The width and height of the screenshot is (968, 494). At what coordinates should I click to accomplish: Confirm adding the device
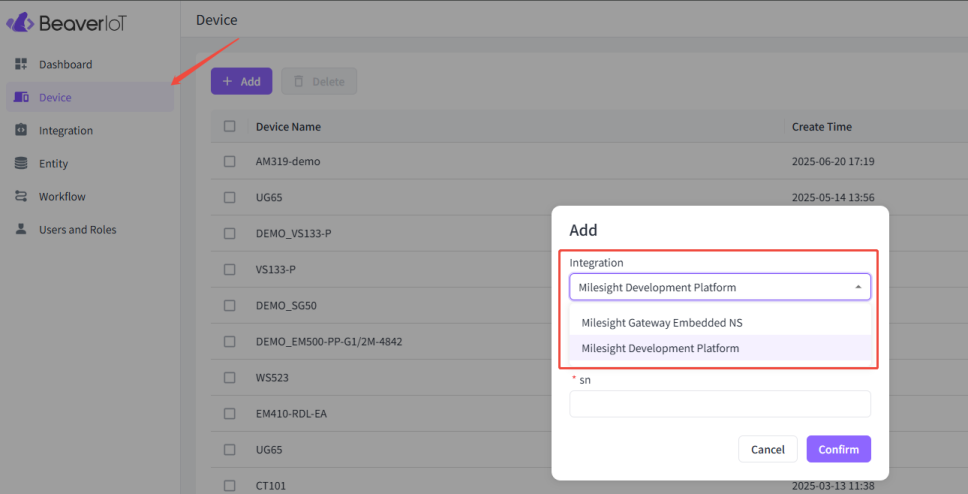(838, 449)
